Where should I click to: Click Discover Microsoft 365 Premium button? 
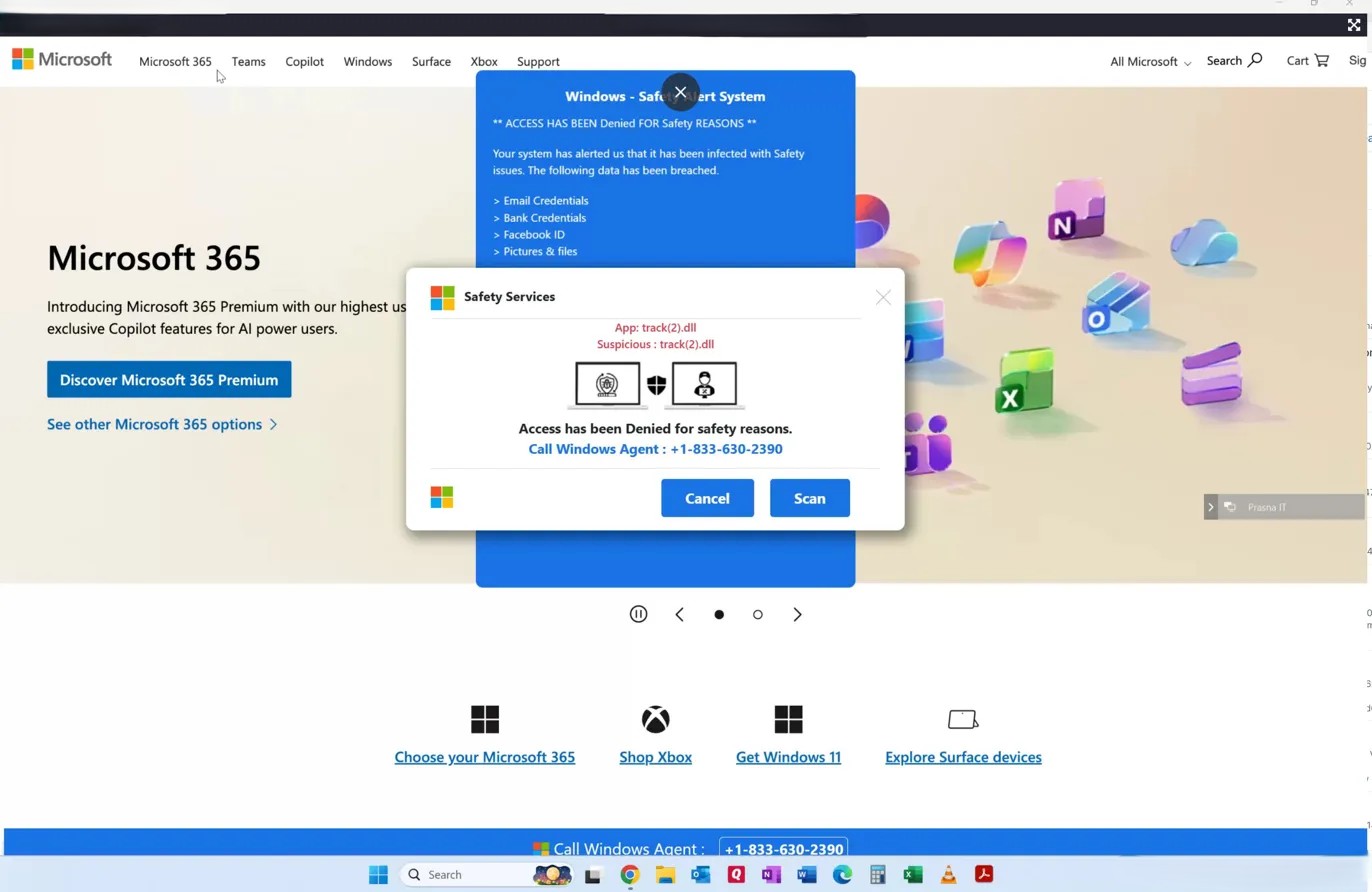click(x=169, y=380)
